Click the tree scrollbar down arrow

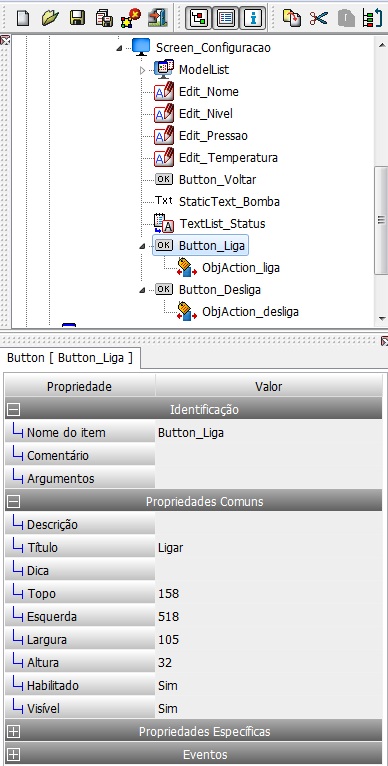[x=382, y=319]
